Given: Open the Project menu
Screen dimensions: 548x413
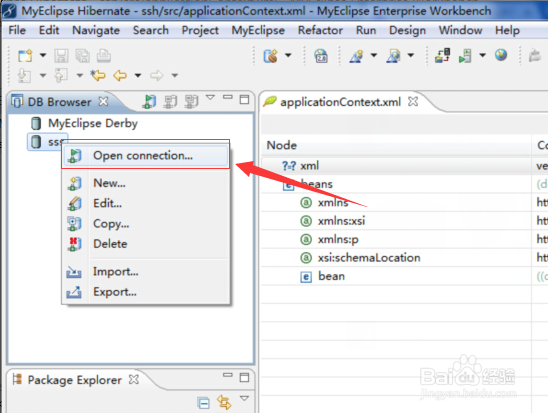Looking at the screenshot, I should click(200, 30).
